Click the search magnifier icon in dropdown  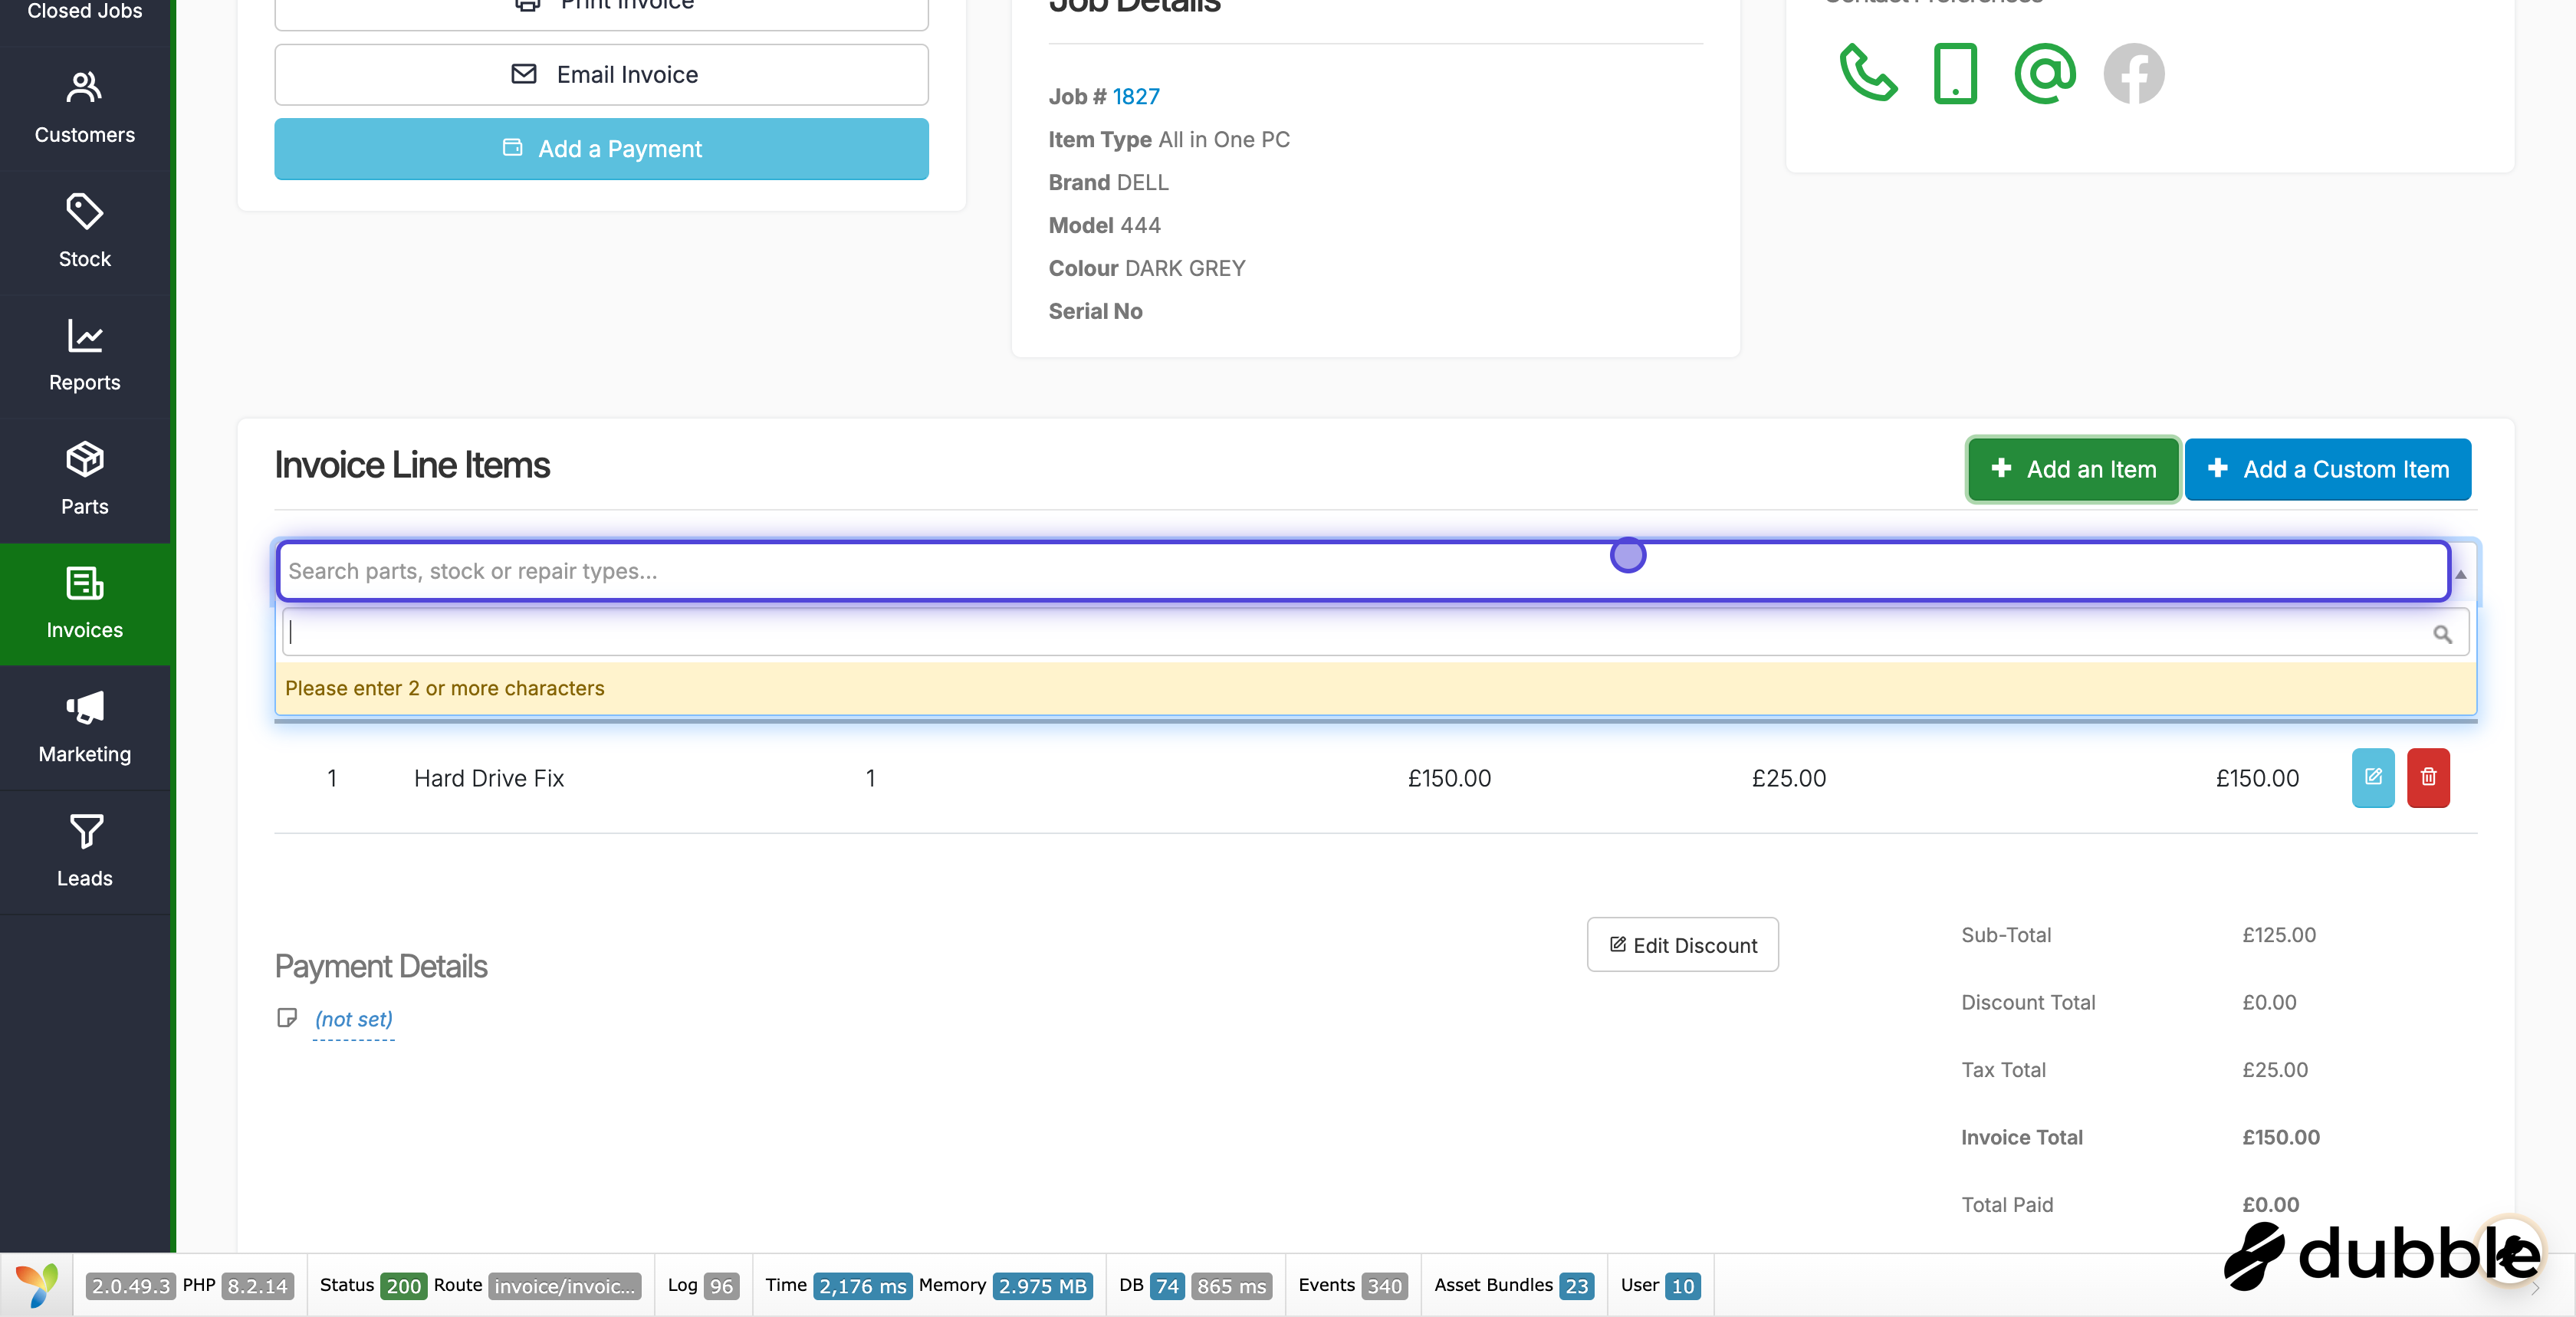coord(2442,634)
